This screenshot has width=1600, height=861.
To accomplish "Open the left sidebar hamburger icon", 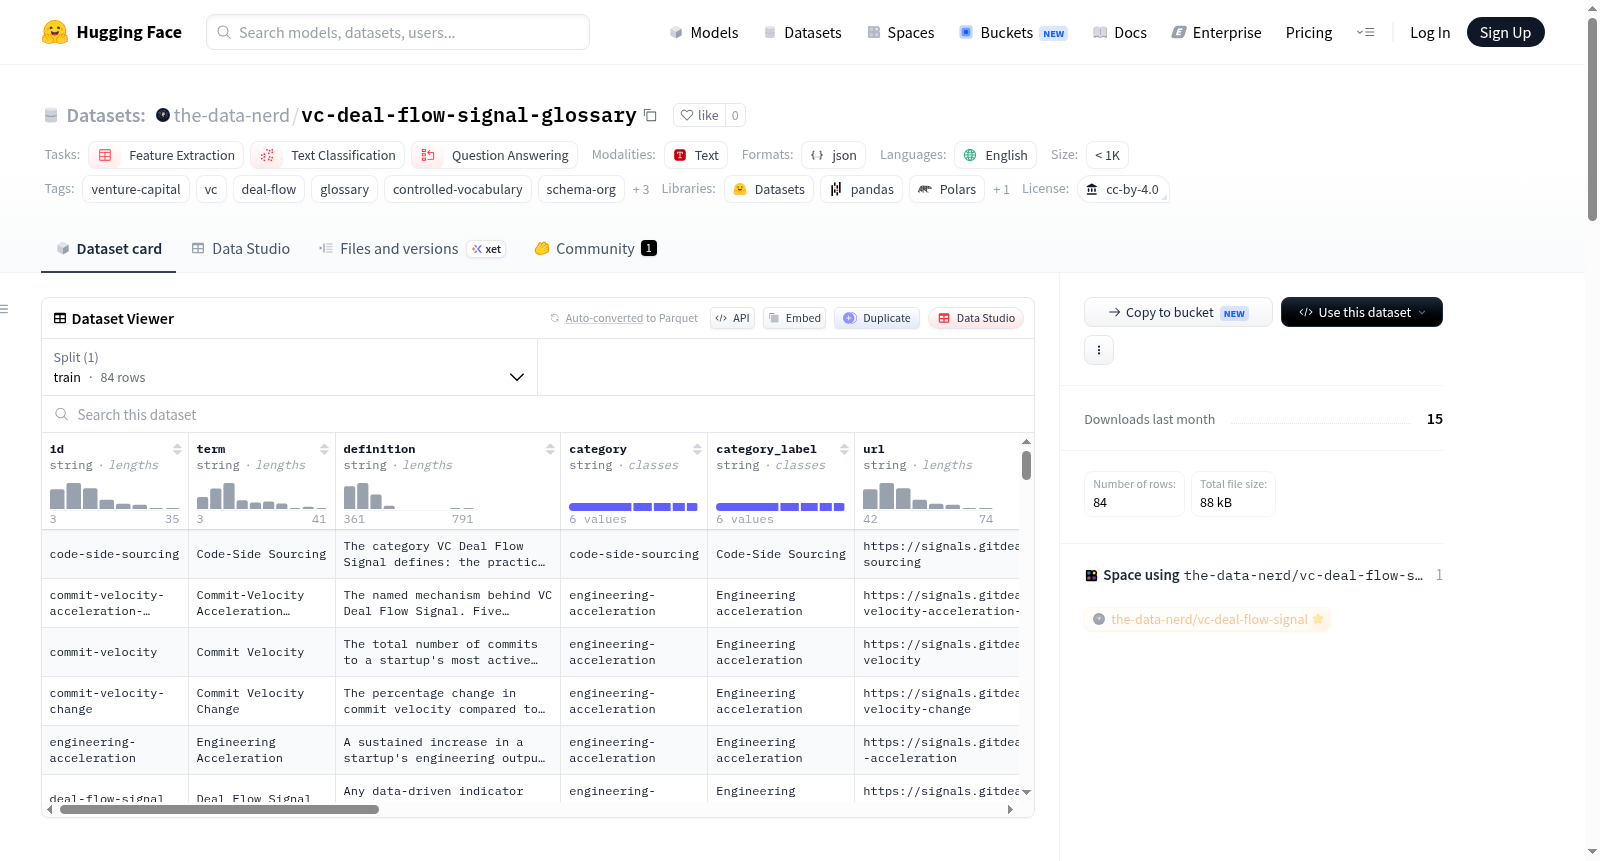I will click(x=4, y=309).
